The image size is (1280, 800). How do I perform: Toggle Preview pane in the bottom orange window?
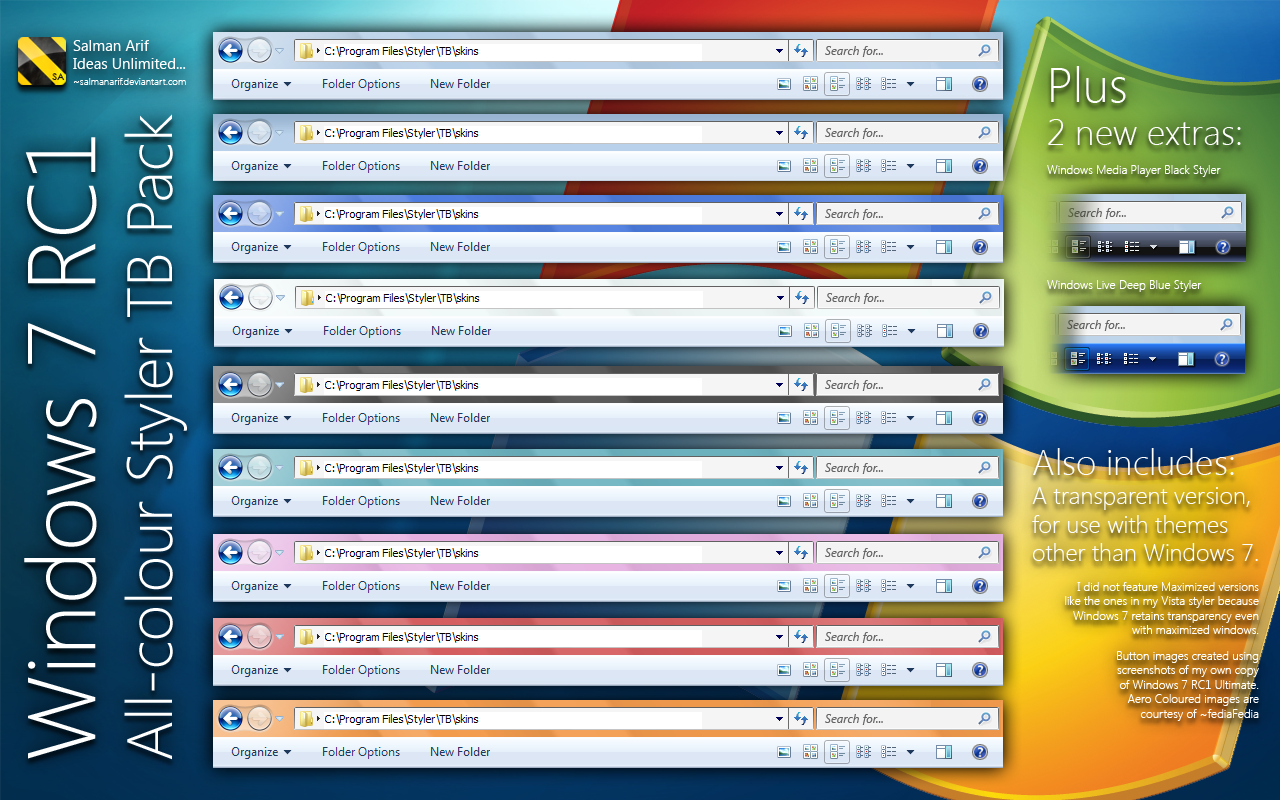point(943,751)
